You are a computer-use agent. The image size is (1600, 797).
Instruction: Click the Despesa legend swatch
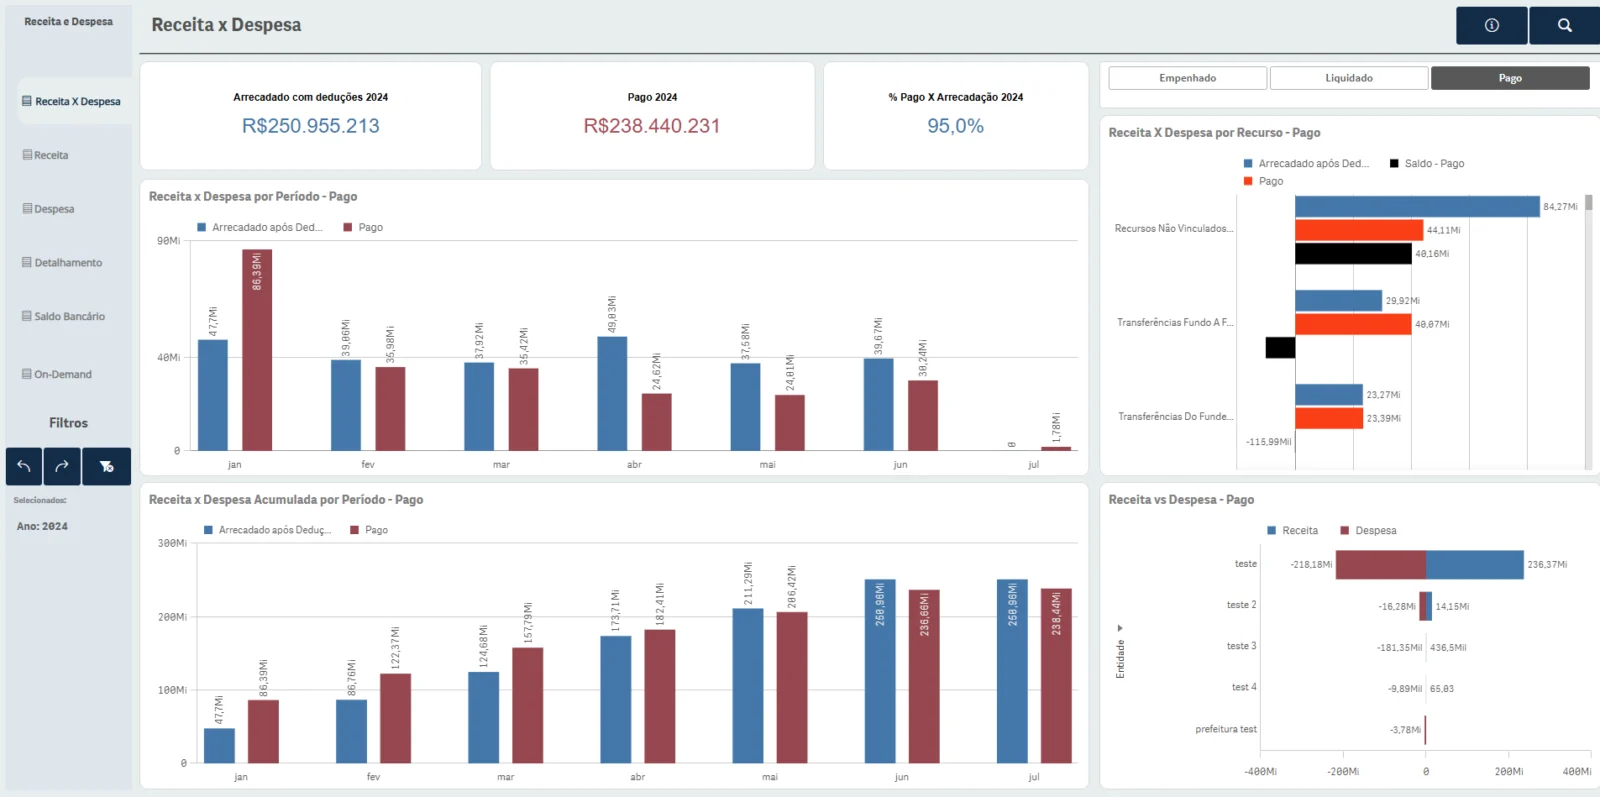pyautogui.click(x=1345, y=530)
